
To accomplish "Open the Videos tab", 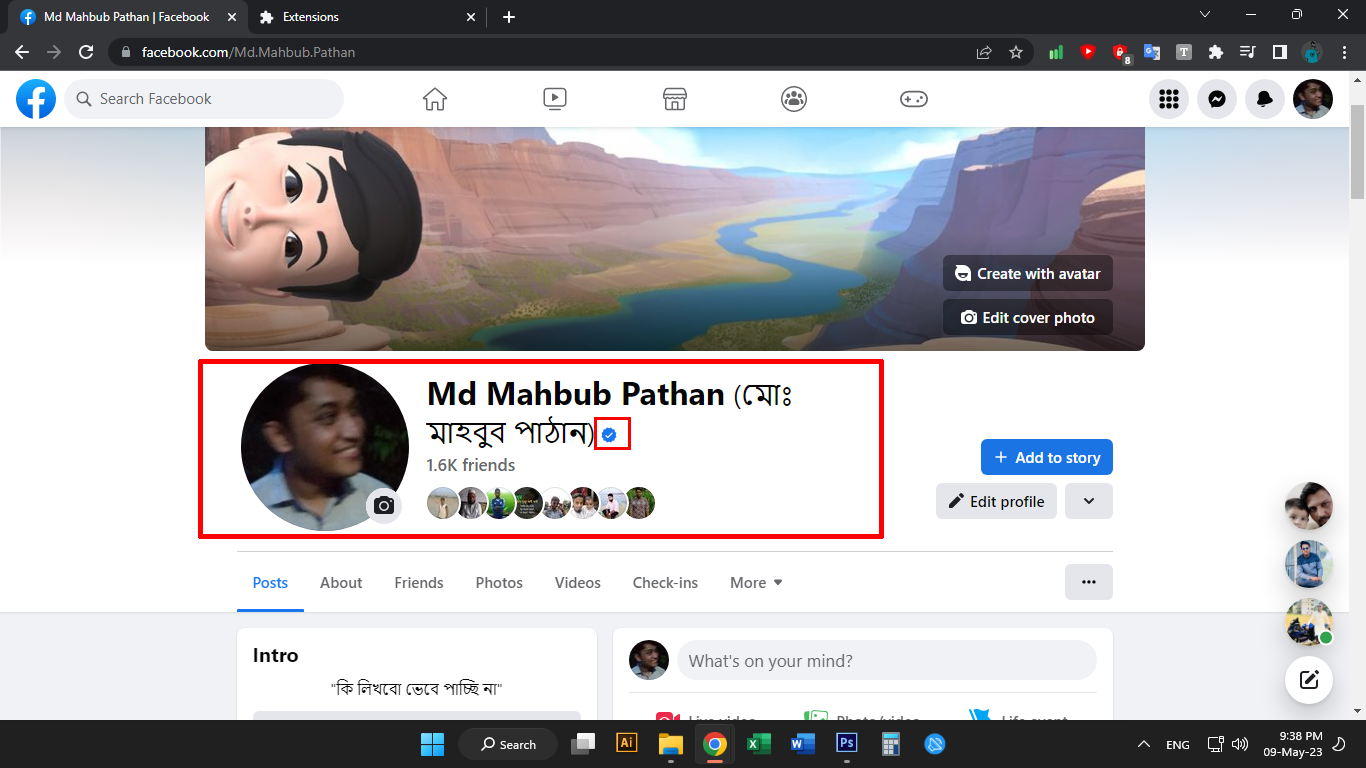I will pos(578,582).
